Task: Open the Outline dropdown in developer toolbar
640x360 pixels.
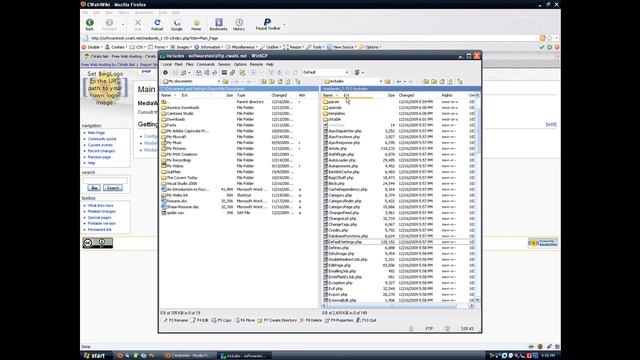Action: click(271, 47)
